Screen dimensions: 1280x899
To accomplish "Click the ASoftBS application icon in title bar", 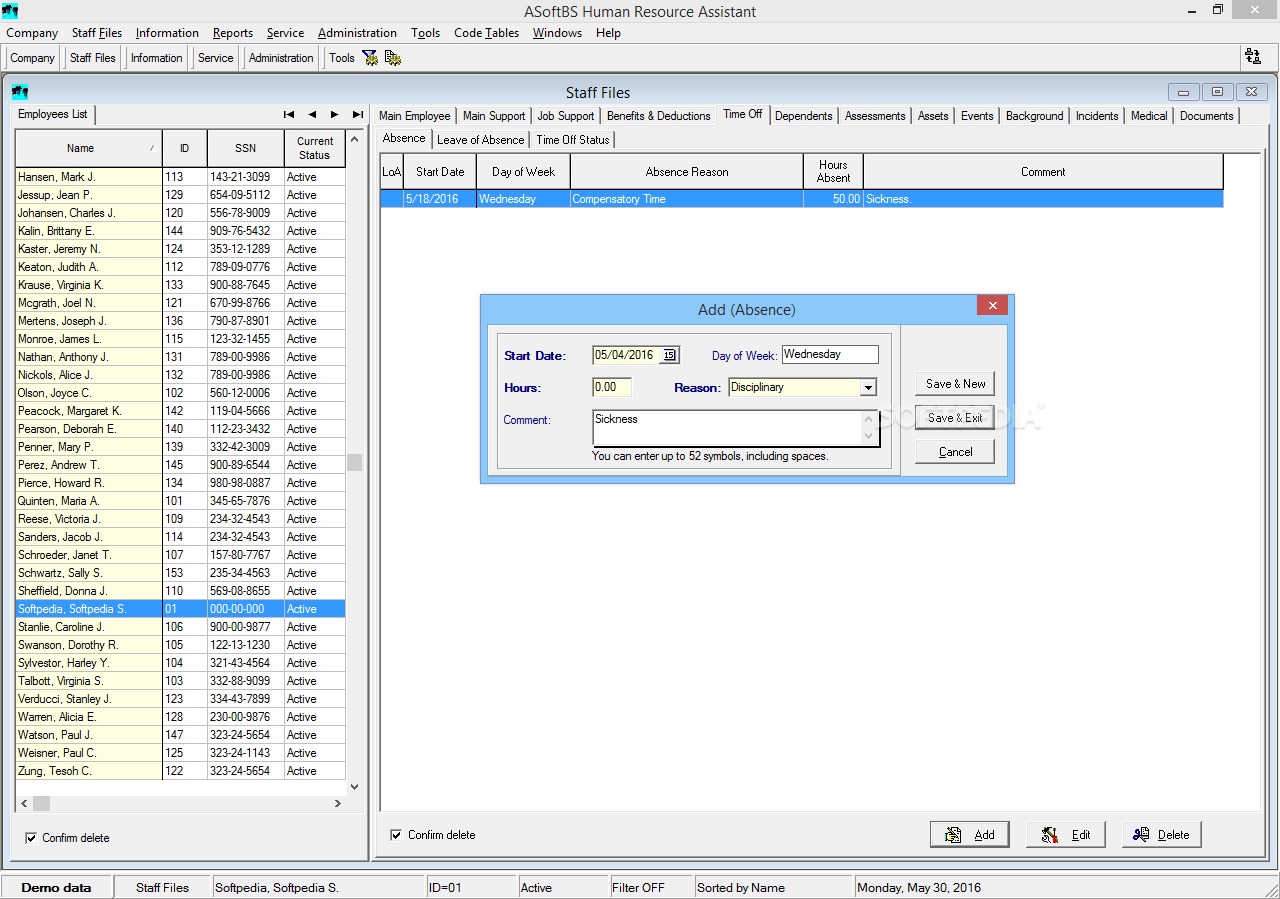I will click(10, 11).
